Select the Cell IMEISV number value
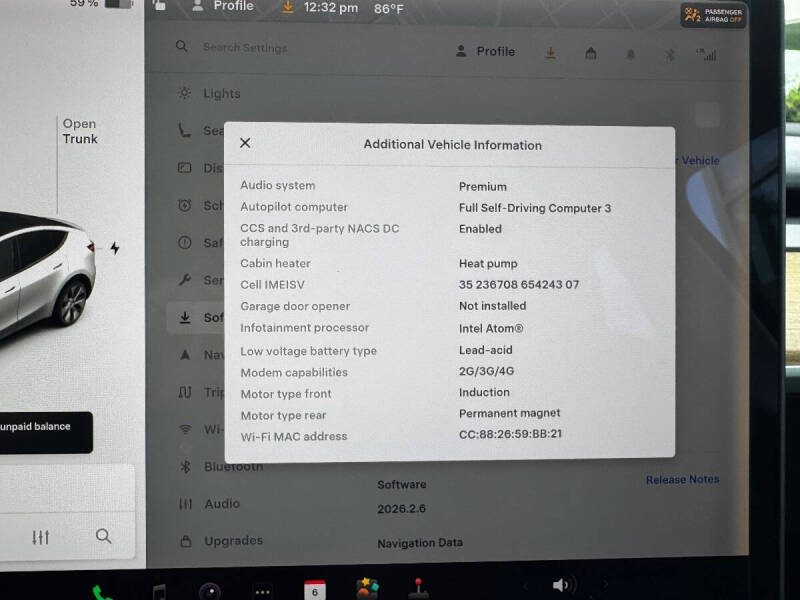Viewport: 800px width, 600px height. (x=519, y=285)
